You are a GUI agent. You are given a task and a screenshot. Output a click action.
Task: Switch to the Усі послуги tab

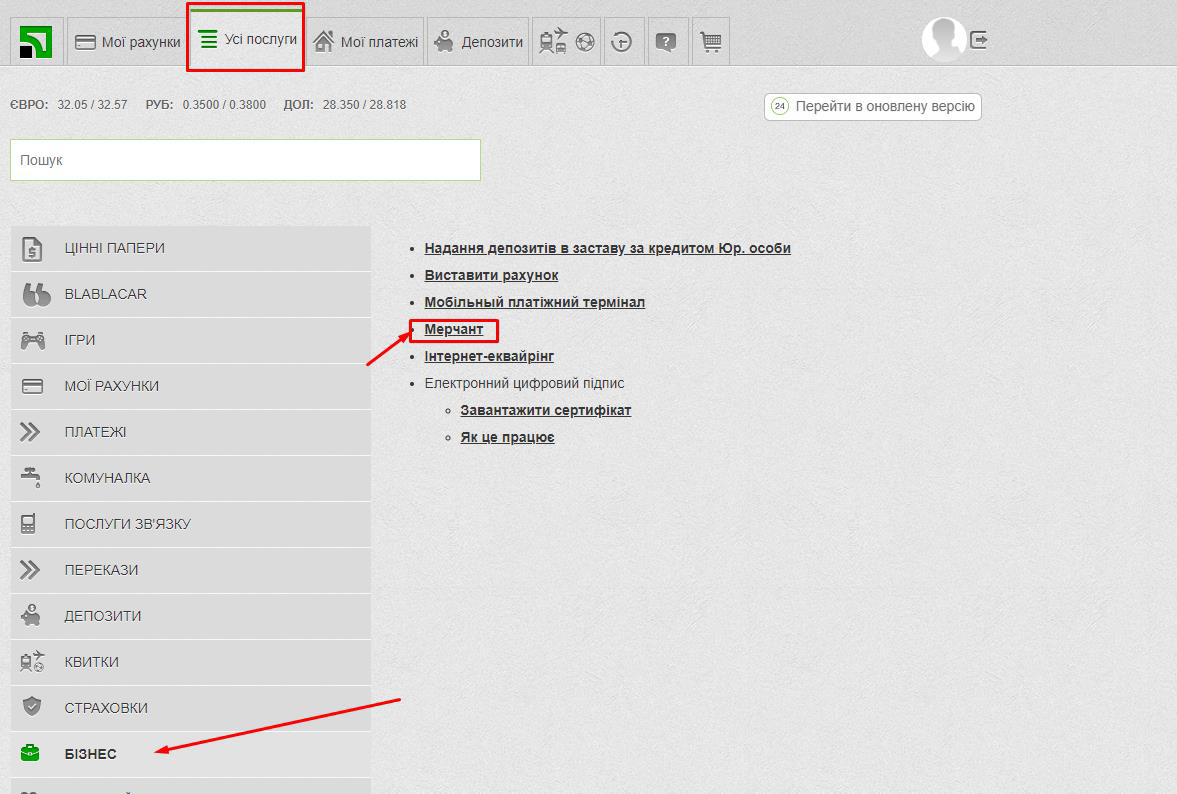[247, 40]
